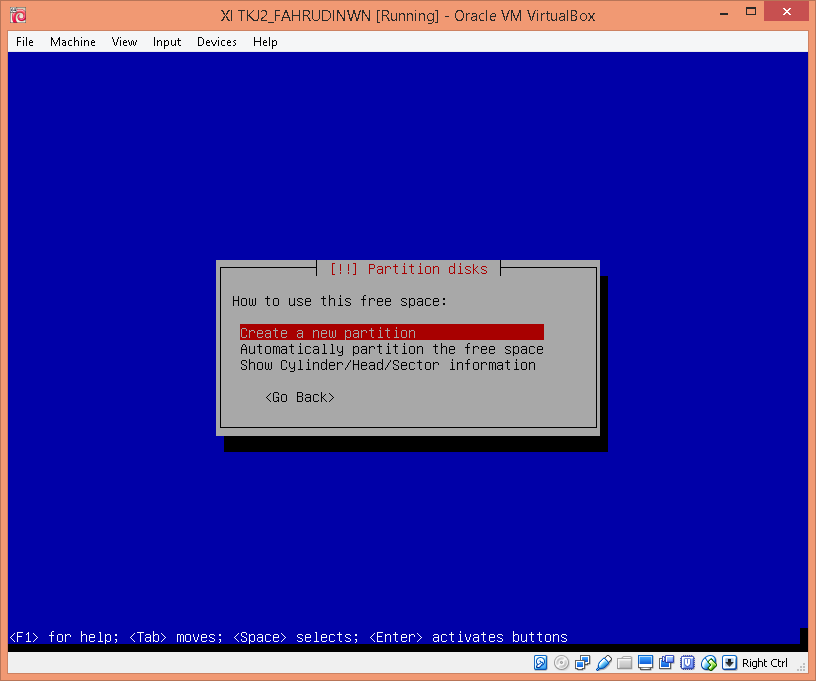Screen dimensions: 816x681
Task: Open the Devices menu
Action: tap(216, 42)
